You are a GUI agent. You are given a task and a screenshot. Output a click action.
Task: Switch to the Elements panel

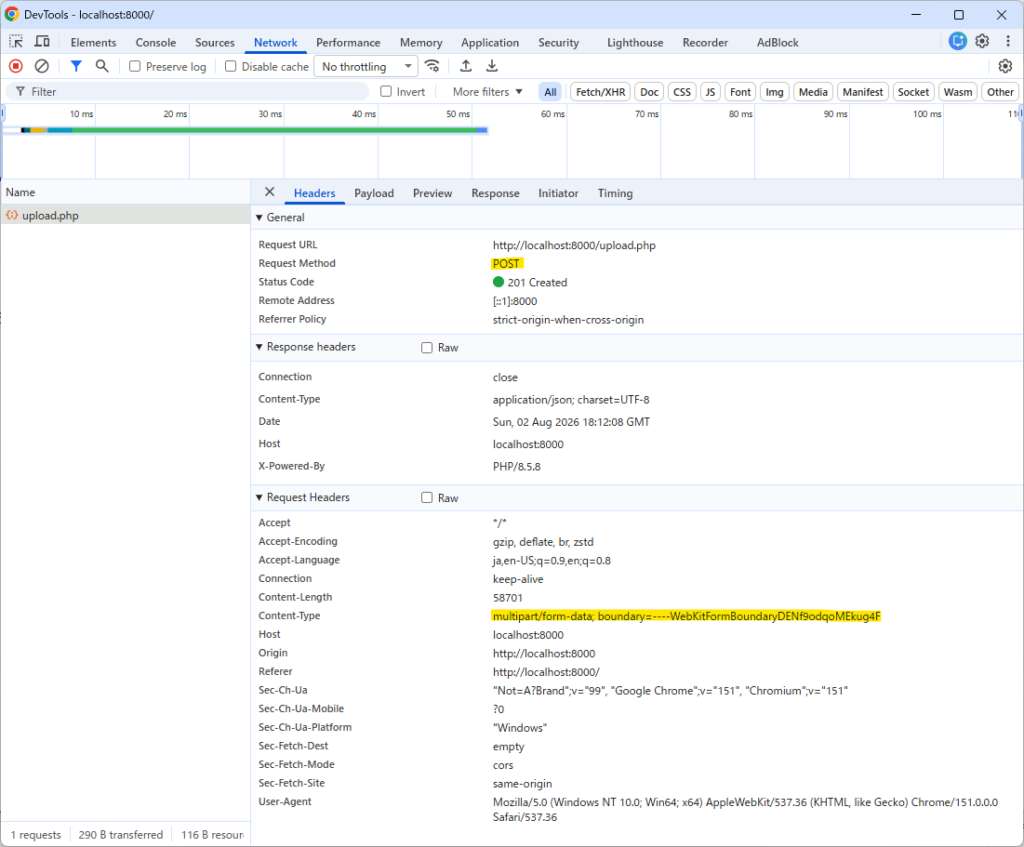click(93, 42)
